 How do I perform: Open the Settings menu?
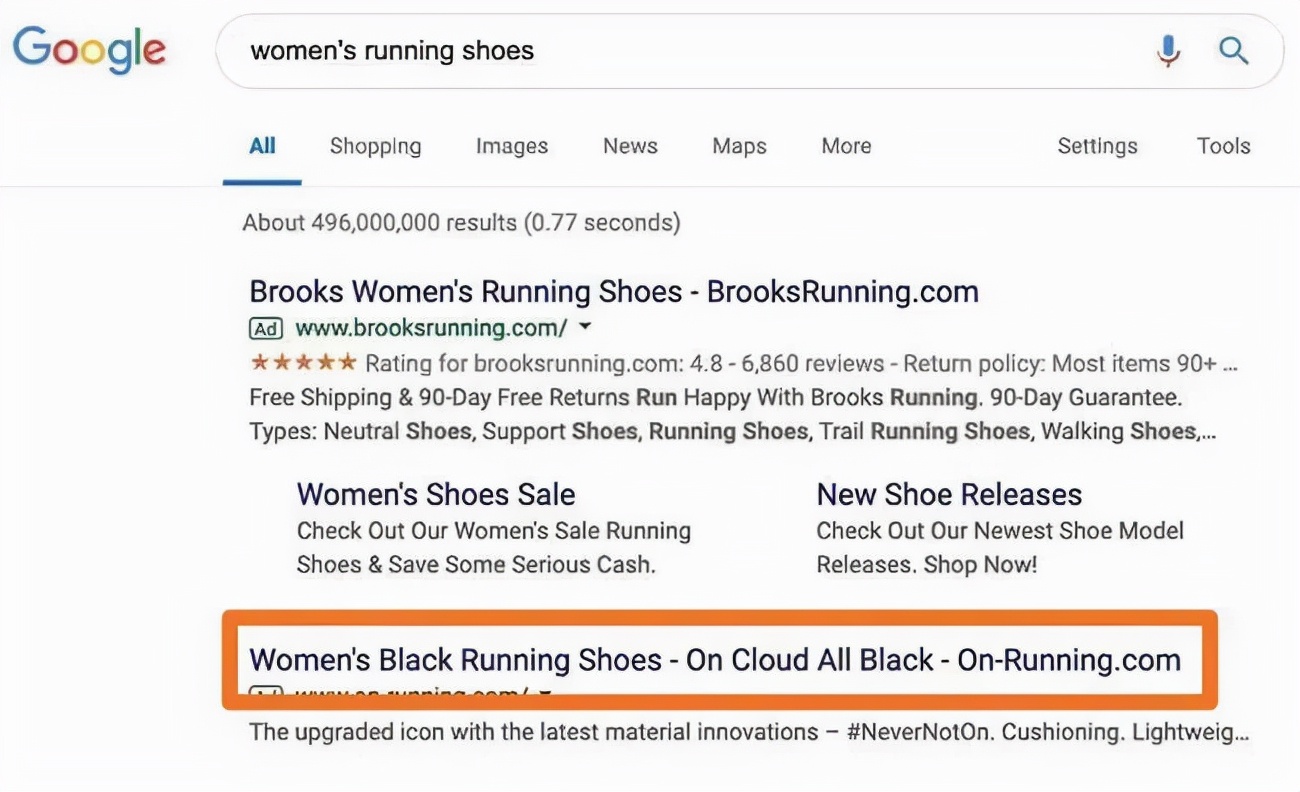tap(1097, 146)
